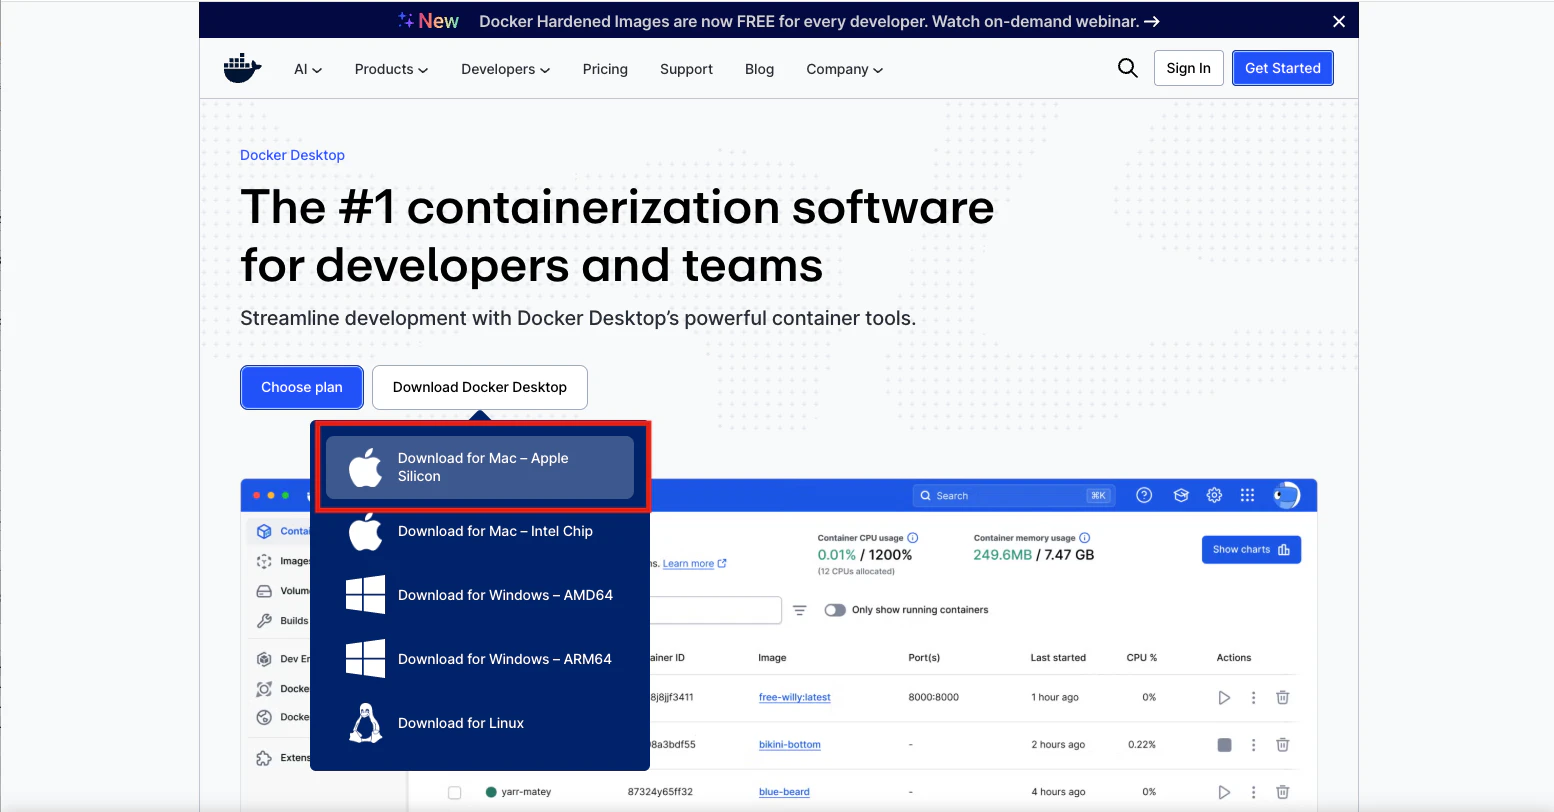Choose Download for Windows – ARM64

[x=480, y=659]
